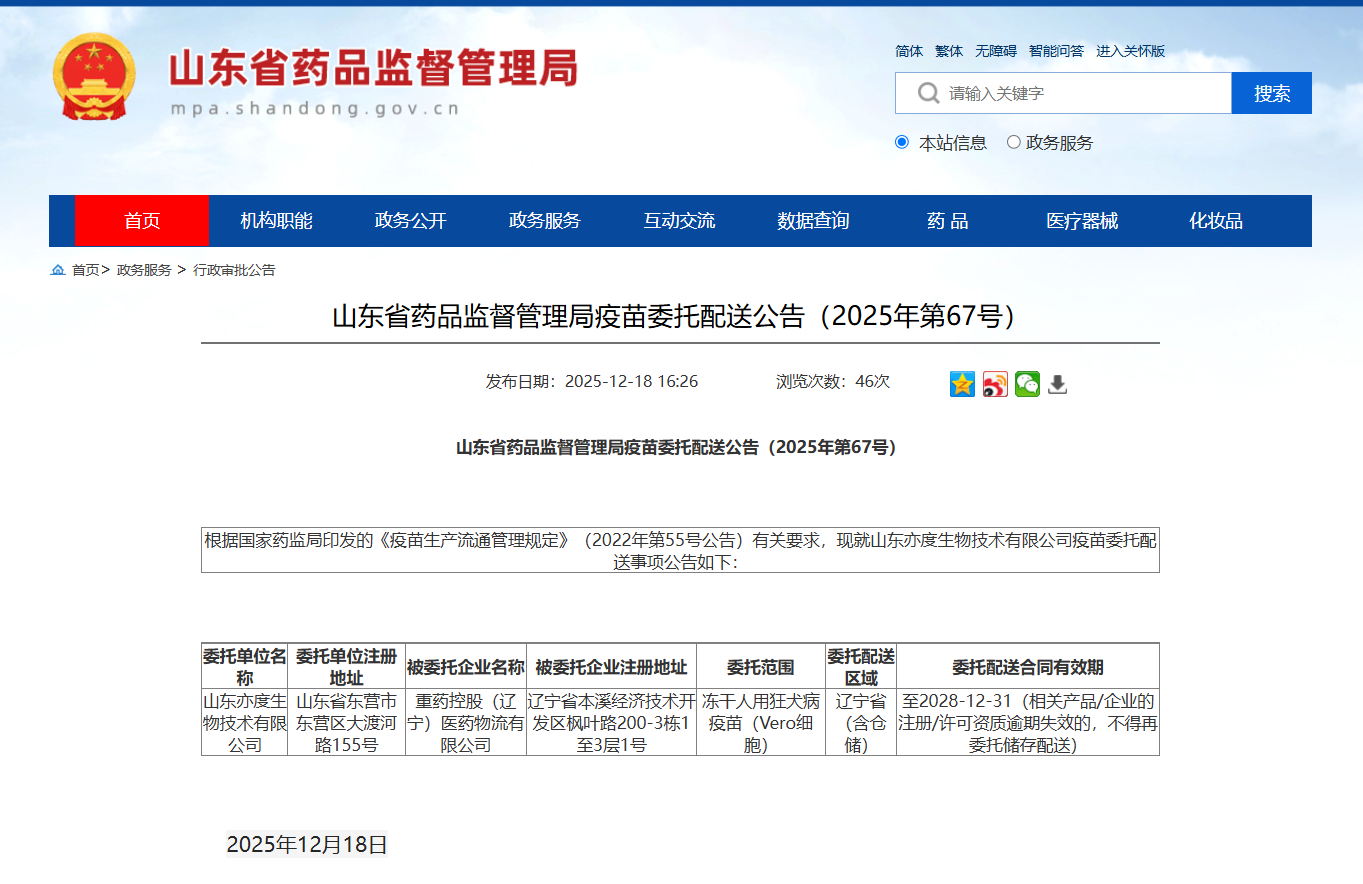Image resolution: width=1363 pixels, height=884 pixels.
Task: Enter 进入关怀版 care mode
Action: pyautogui.click(x=1130, y=51)
